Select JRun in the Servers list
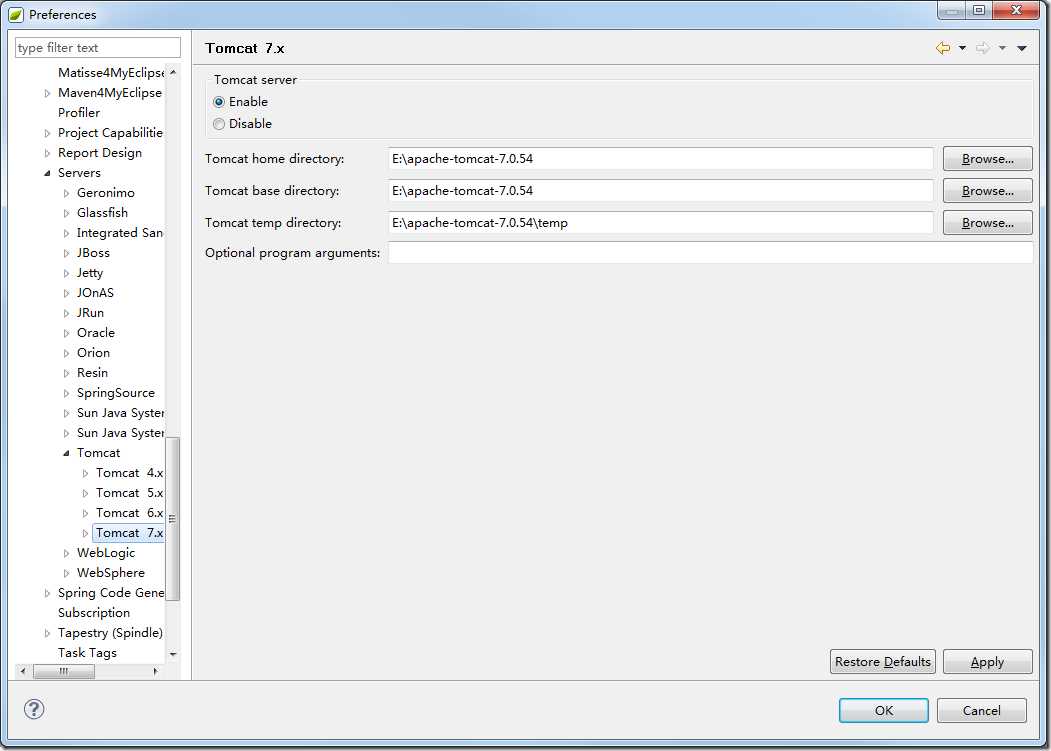 tap(90, 313)
